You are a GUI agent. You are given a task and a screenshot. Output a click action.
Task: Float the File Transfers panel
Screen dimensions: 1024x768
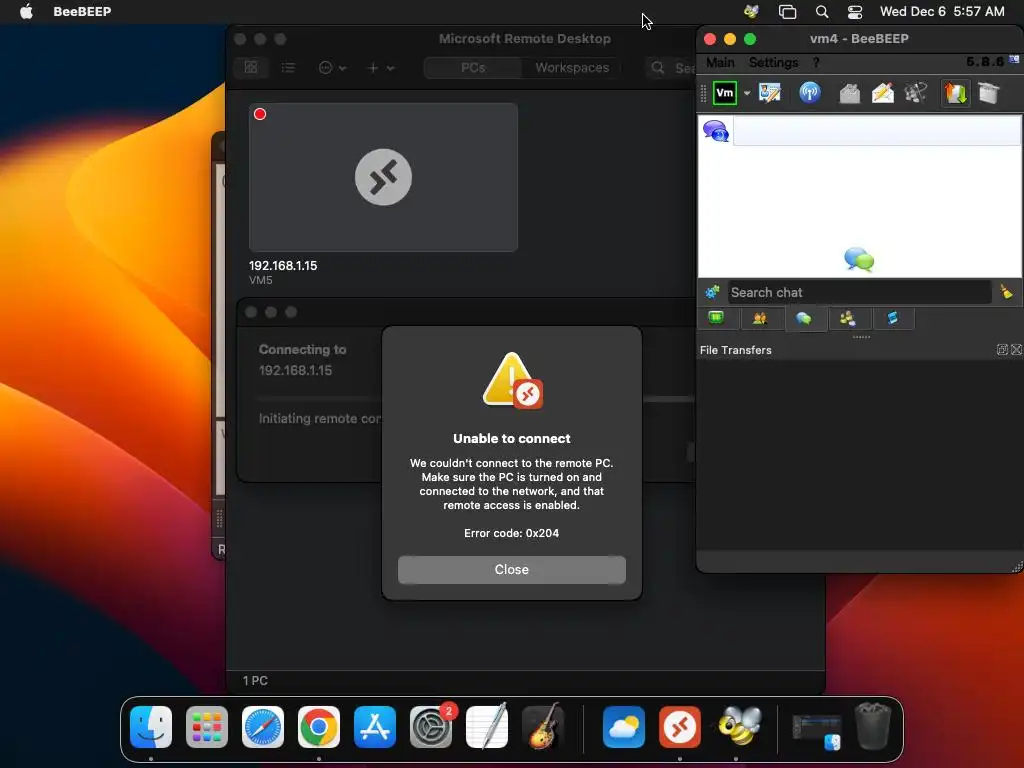pyautogui.click(x=1002, y=350)
